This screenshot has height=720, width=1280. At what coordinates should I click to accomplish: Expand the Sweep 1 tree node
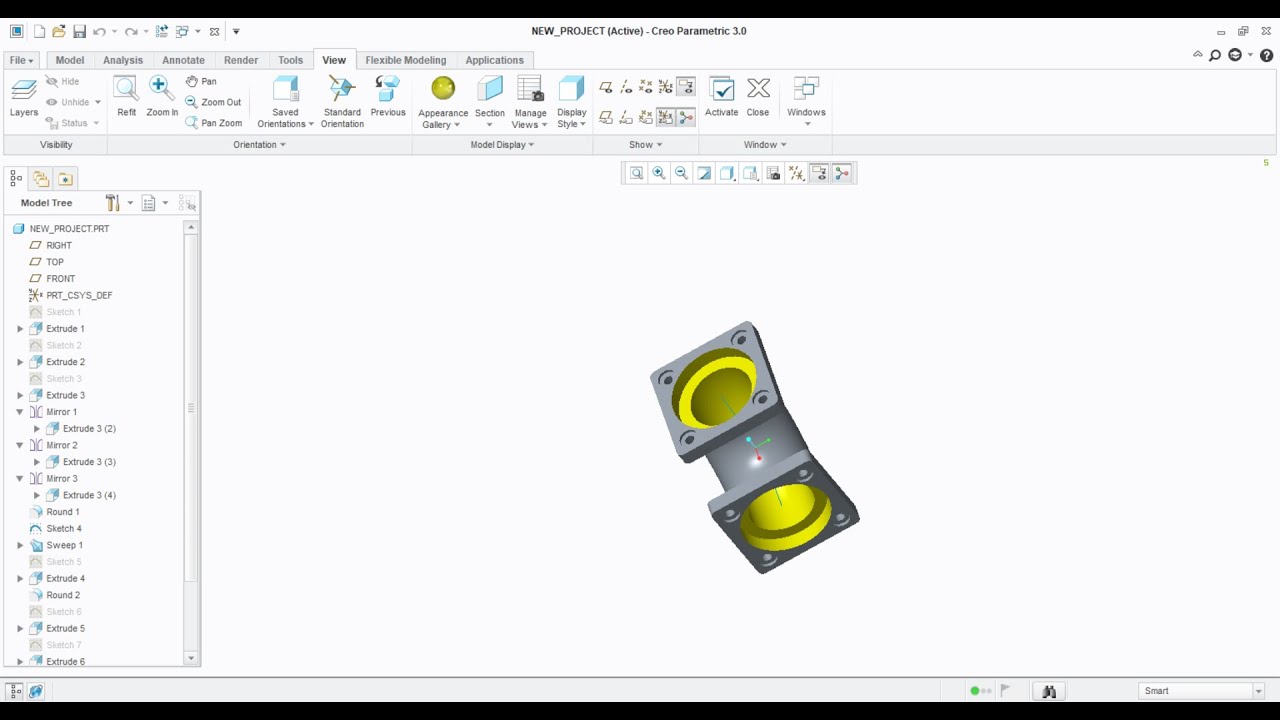(20, 545)
